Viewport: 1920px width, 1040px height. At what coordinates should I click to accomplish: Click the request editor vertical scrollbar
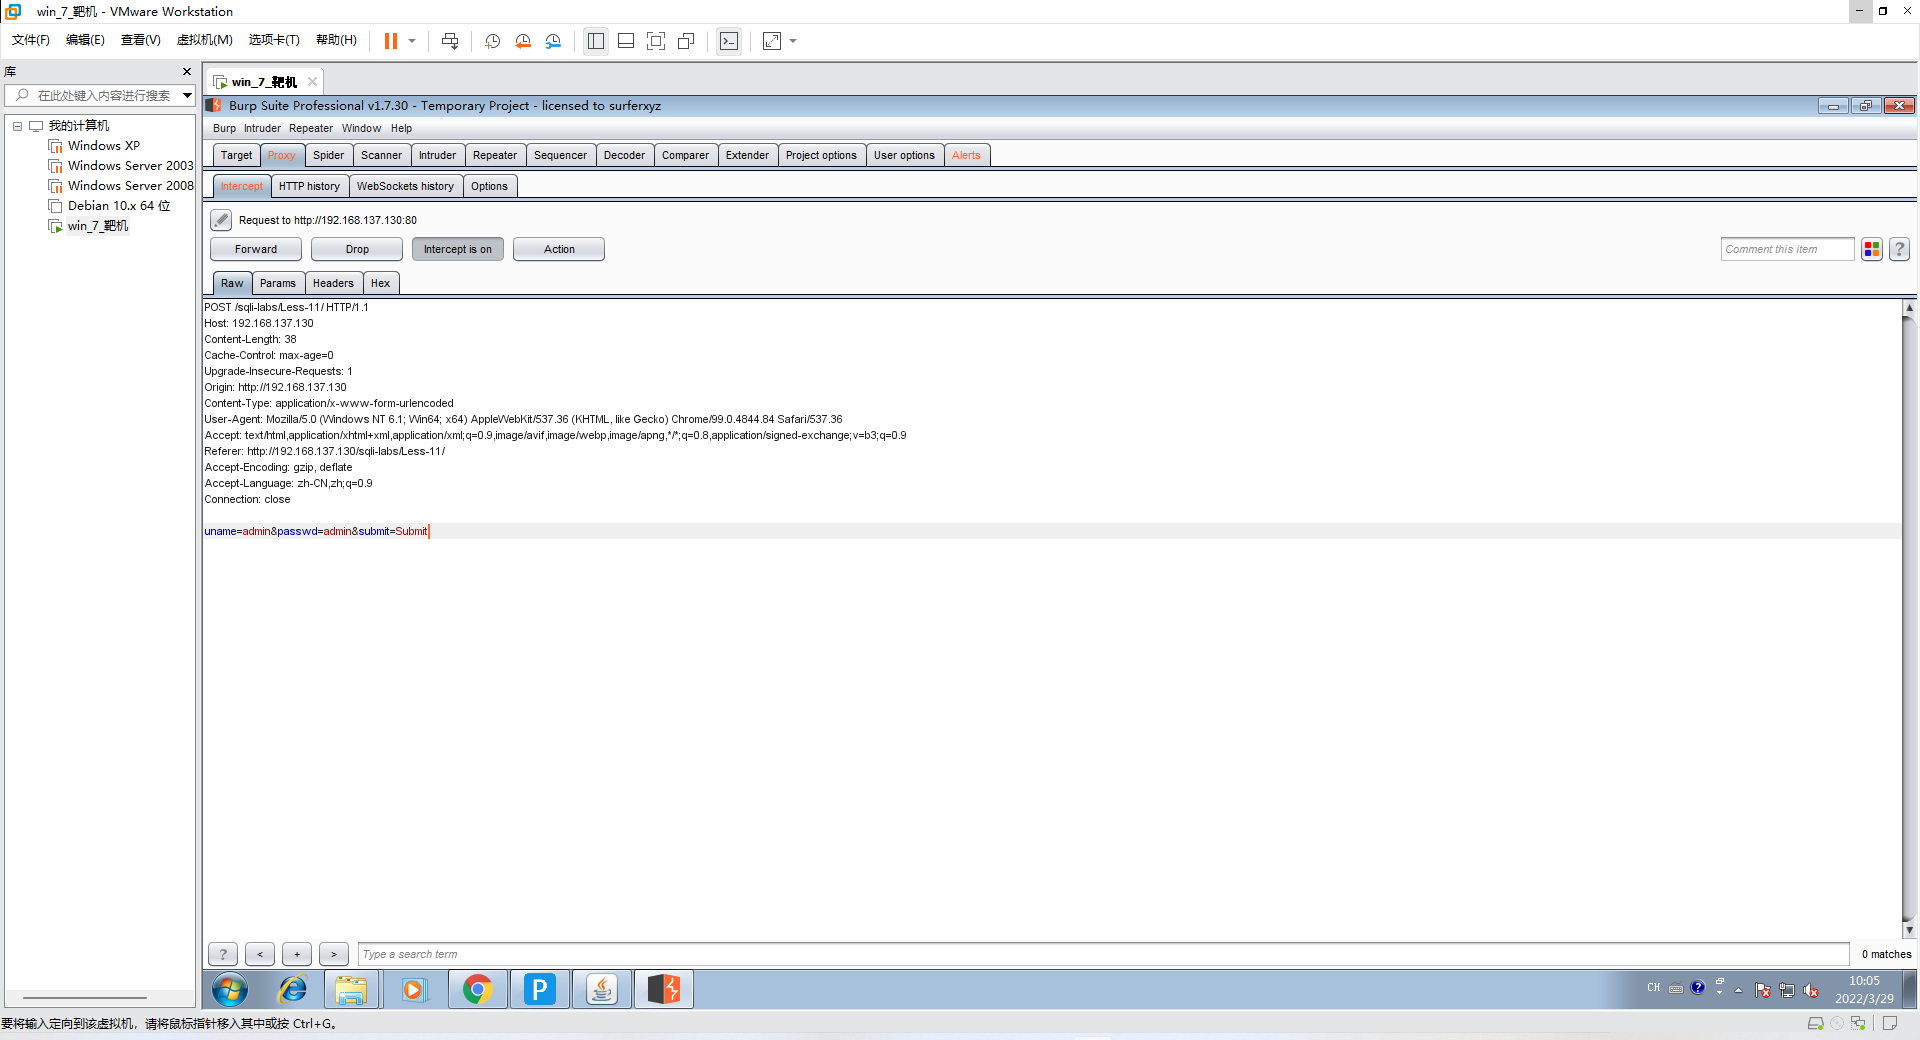coord(1909,619)
